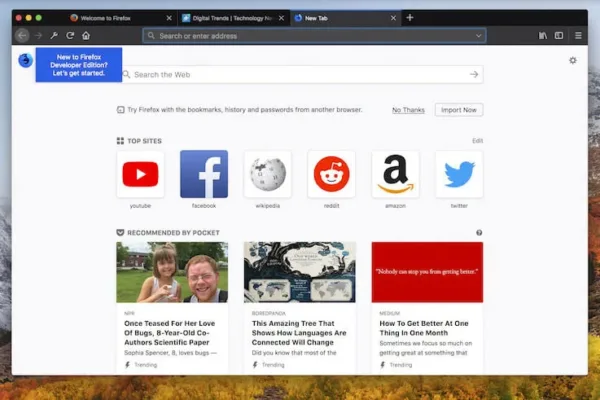Open the Facebook top site tile
This screenshot has height=400, width=600.
(204, 174)
